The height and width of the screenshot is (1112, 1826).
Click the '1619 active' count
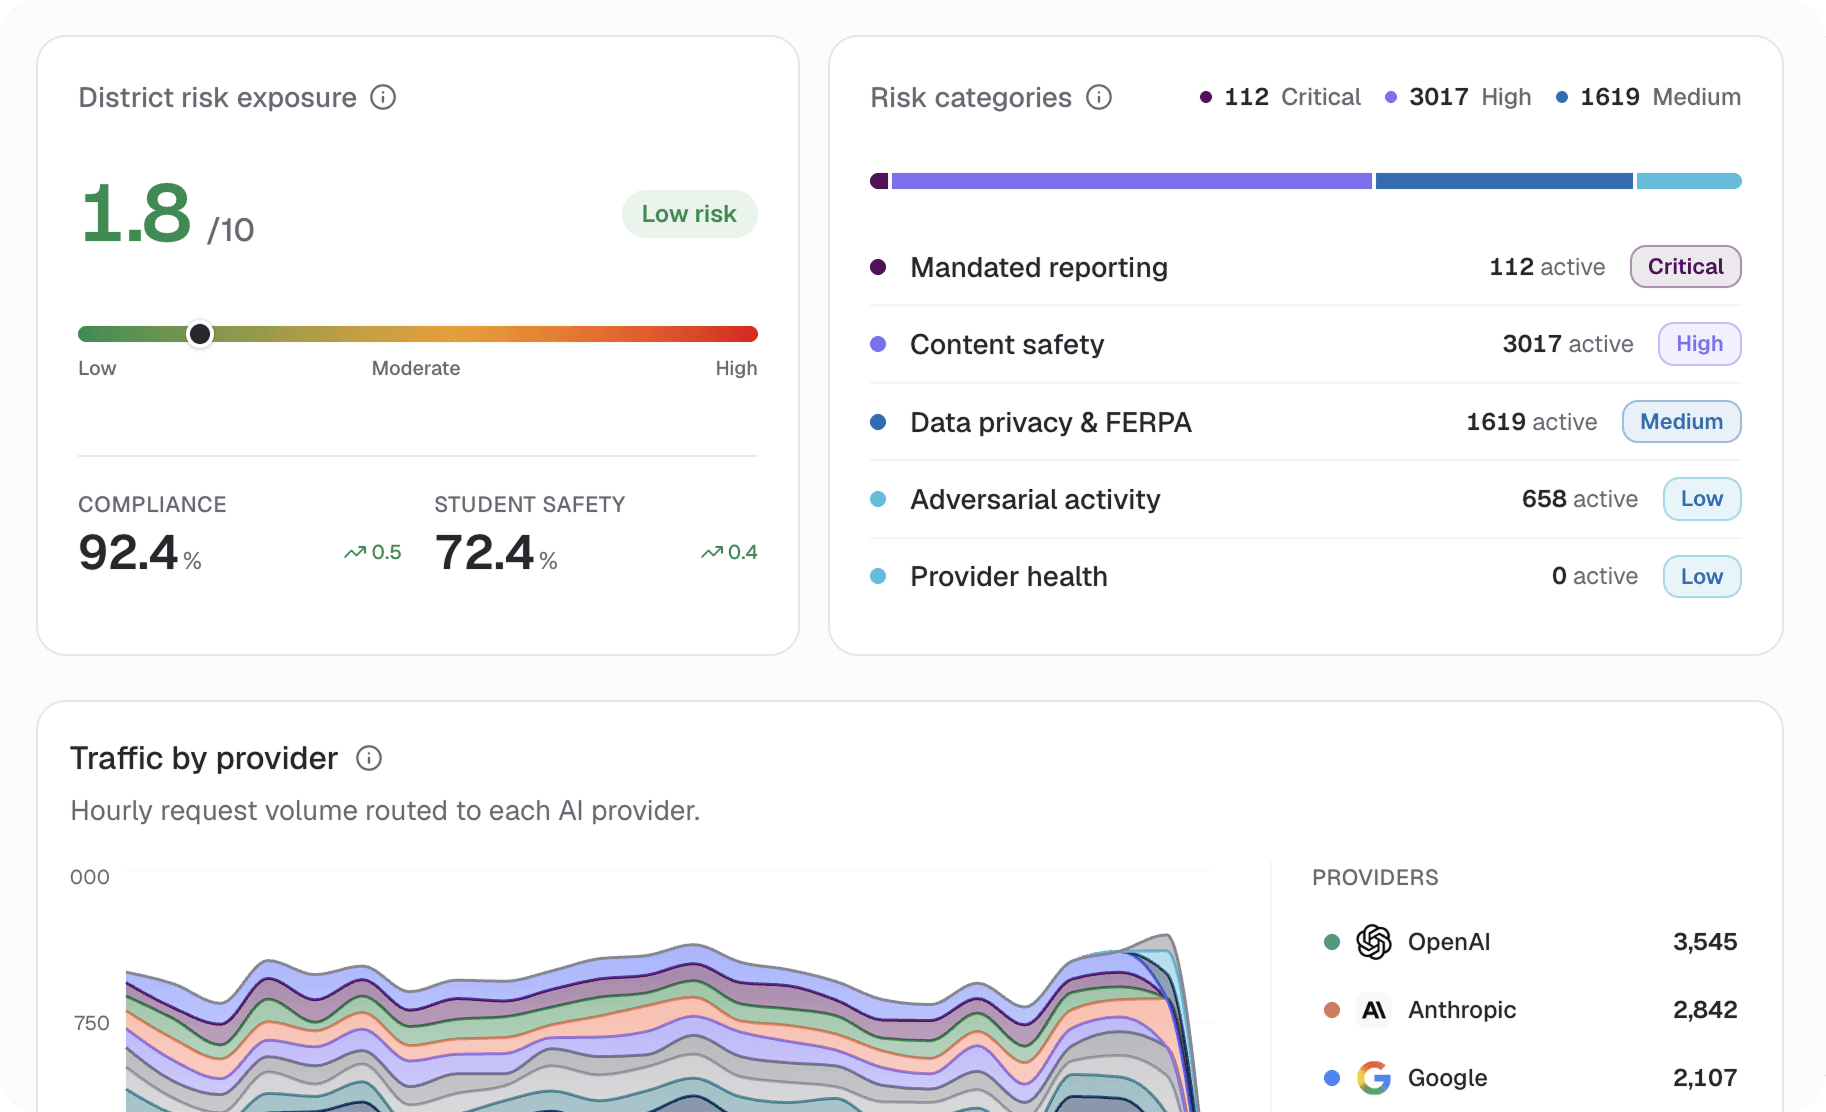point(1532,422)
